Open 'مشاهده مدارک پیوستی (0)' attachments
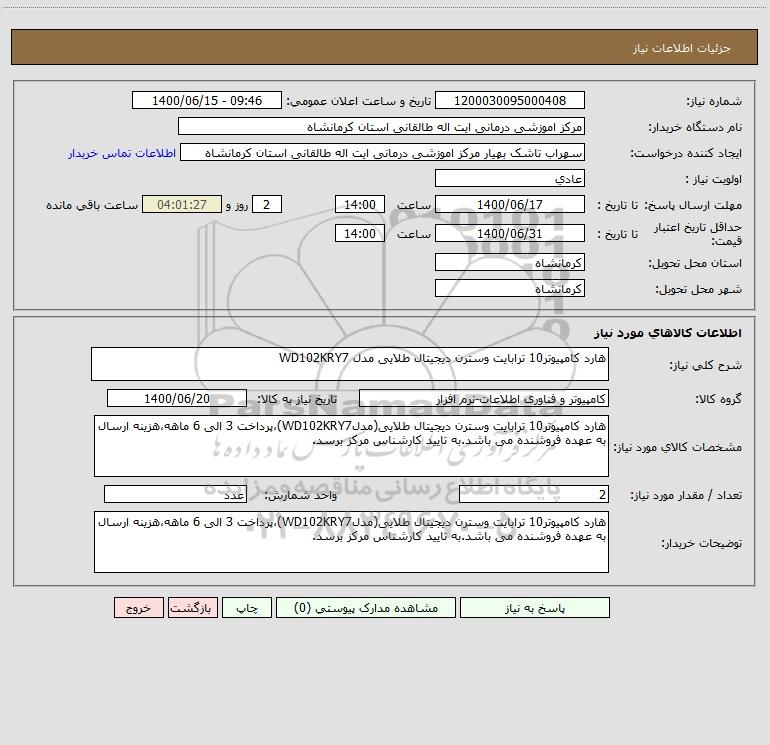The width and height of the screenshot is (770, 745). pos(366,608)
